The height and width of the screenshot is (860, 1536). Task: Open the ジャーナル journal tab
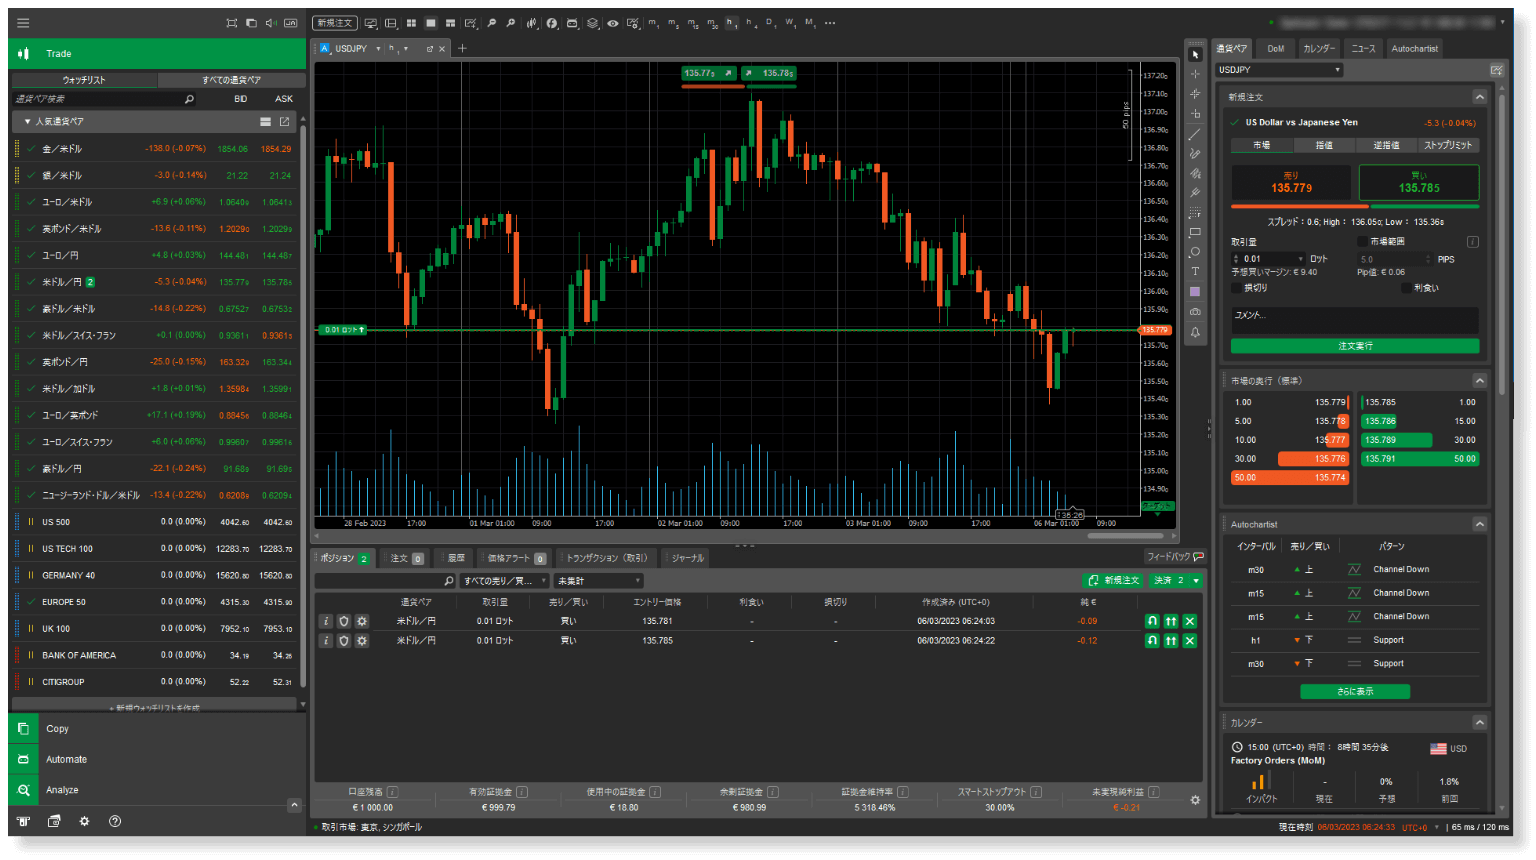tap(686, 558)
